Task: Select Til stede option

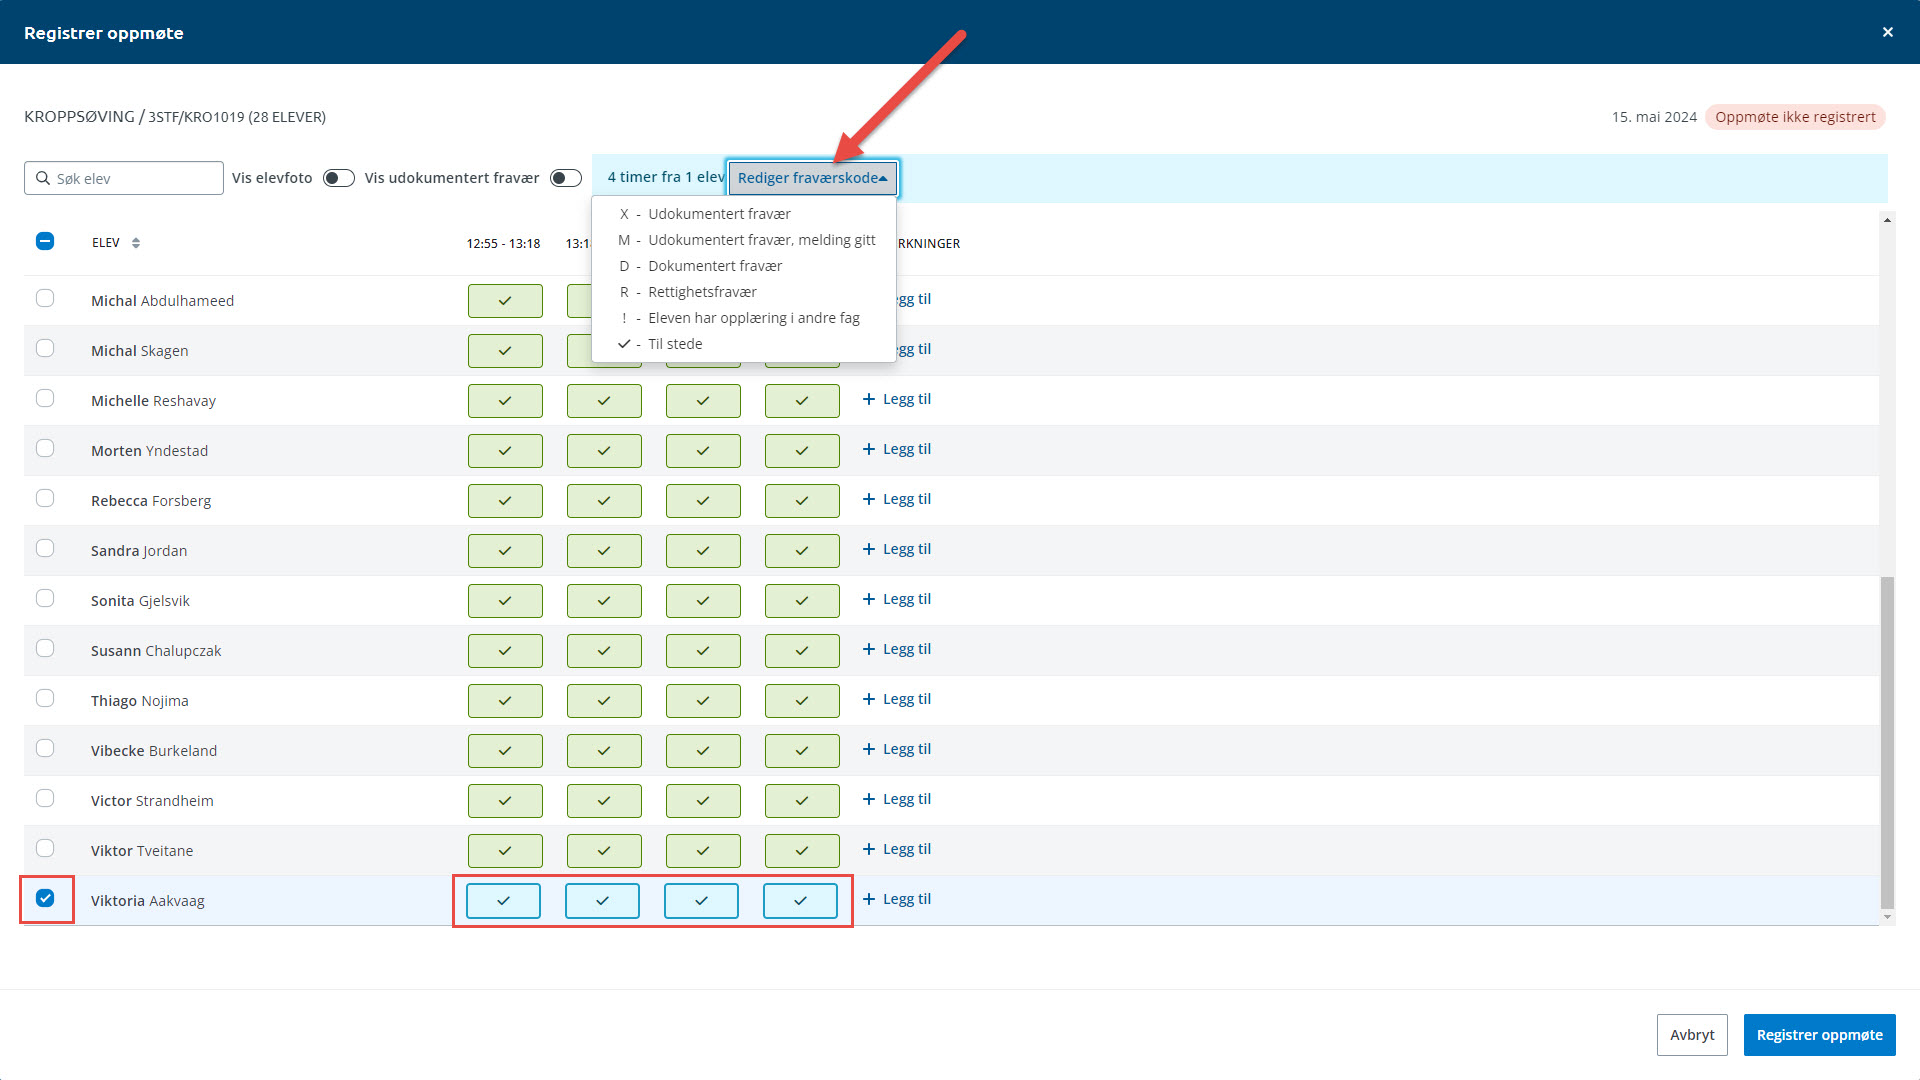Action: [744, 344]
